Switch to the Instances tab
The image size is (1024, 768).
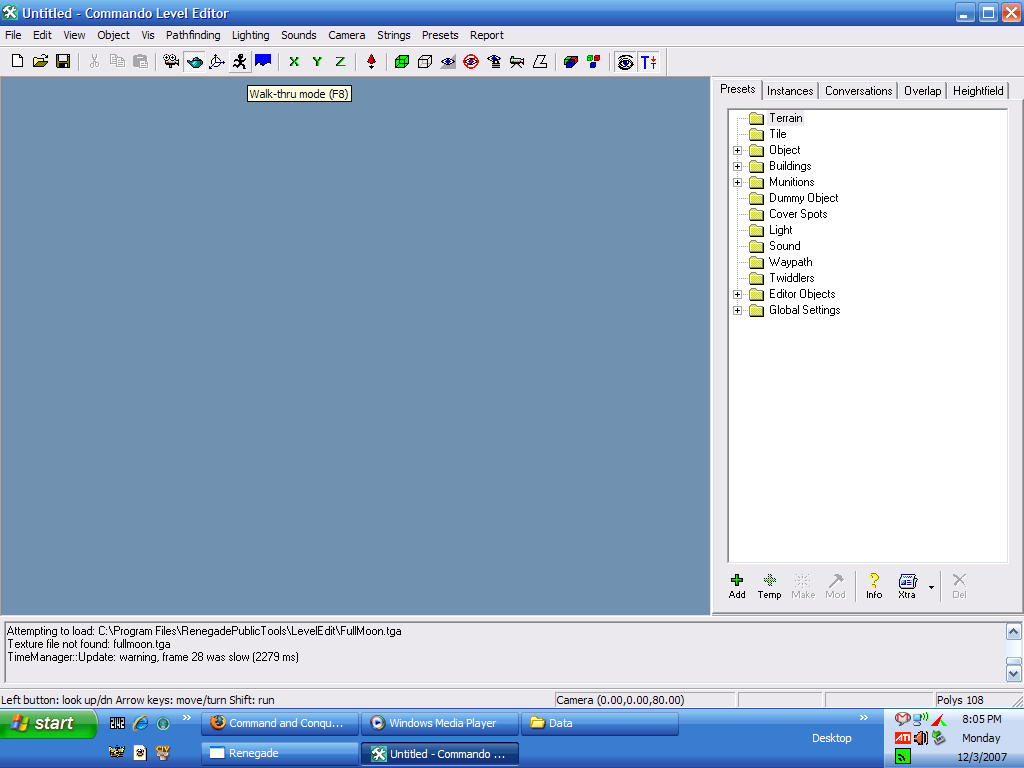pyautogui.click(x=790, y=91)
